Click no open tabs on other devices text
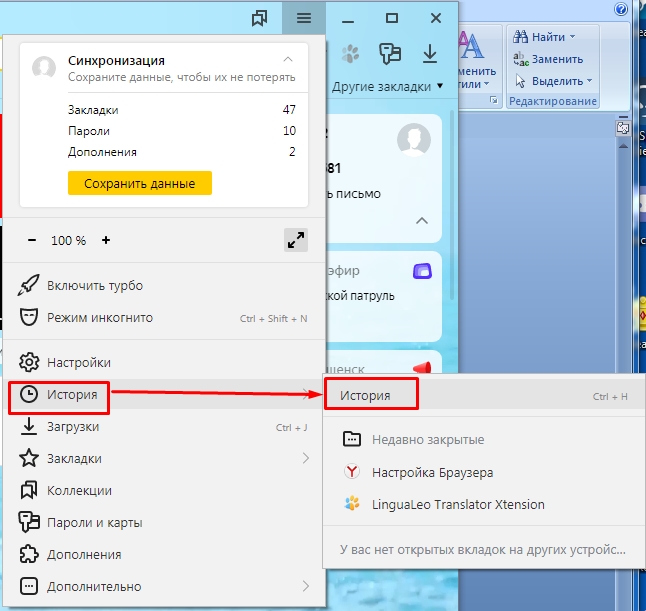 (482, 549)
